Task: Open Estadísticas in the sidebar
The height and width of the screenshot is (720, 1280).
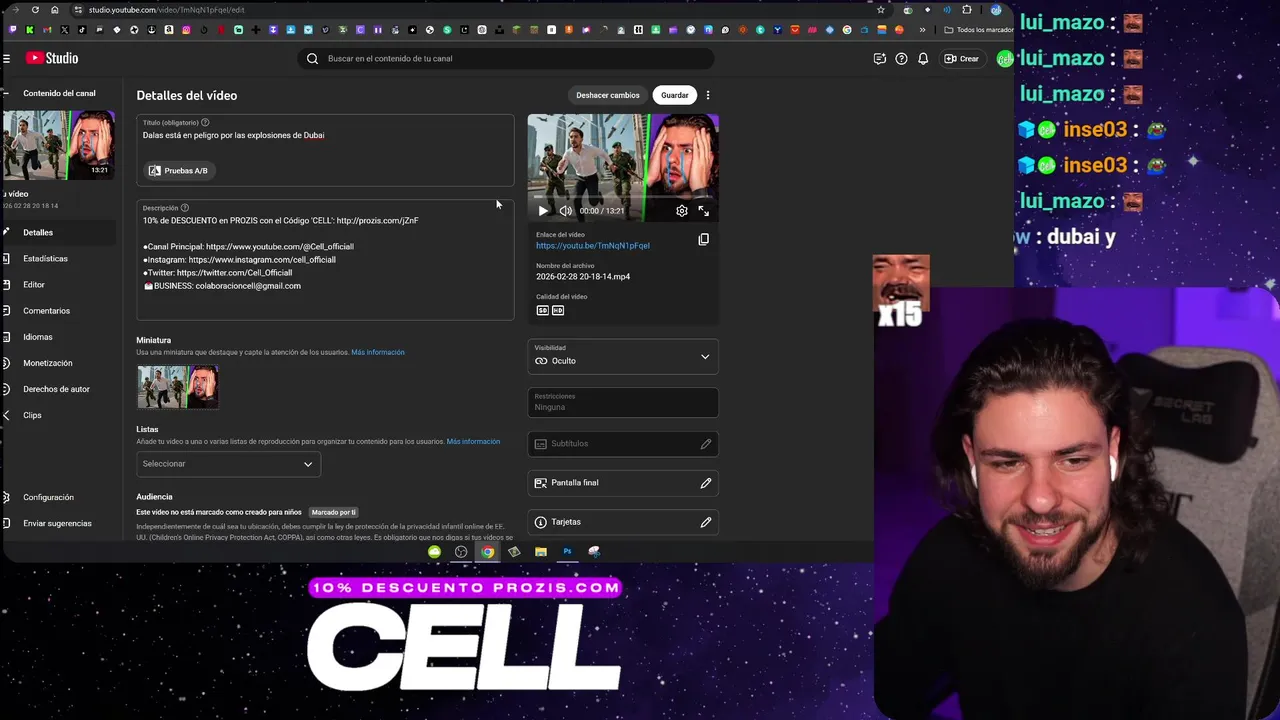Action: [45, 258]
